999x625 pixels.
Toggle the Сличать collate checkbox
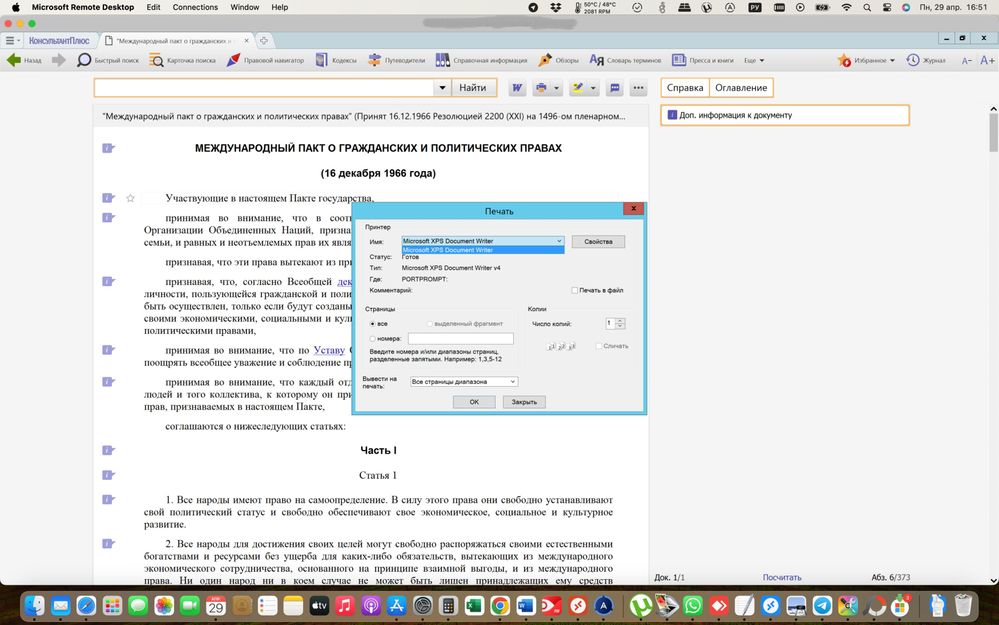click(599, 346)
